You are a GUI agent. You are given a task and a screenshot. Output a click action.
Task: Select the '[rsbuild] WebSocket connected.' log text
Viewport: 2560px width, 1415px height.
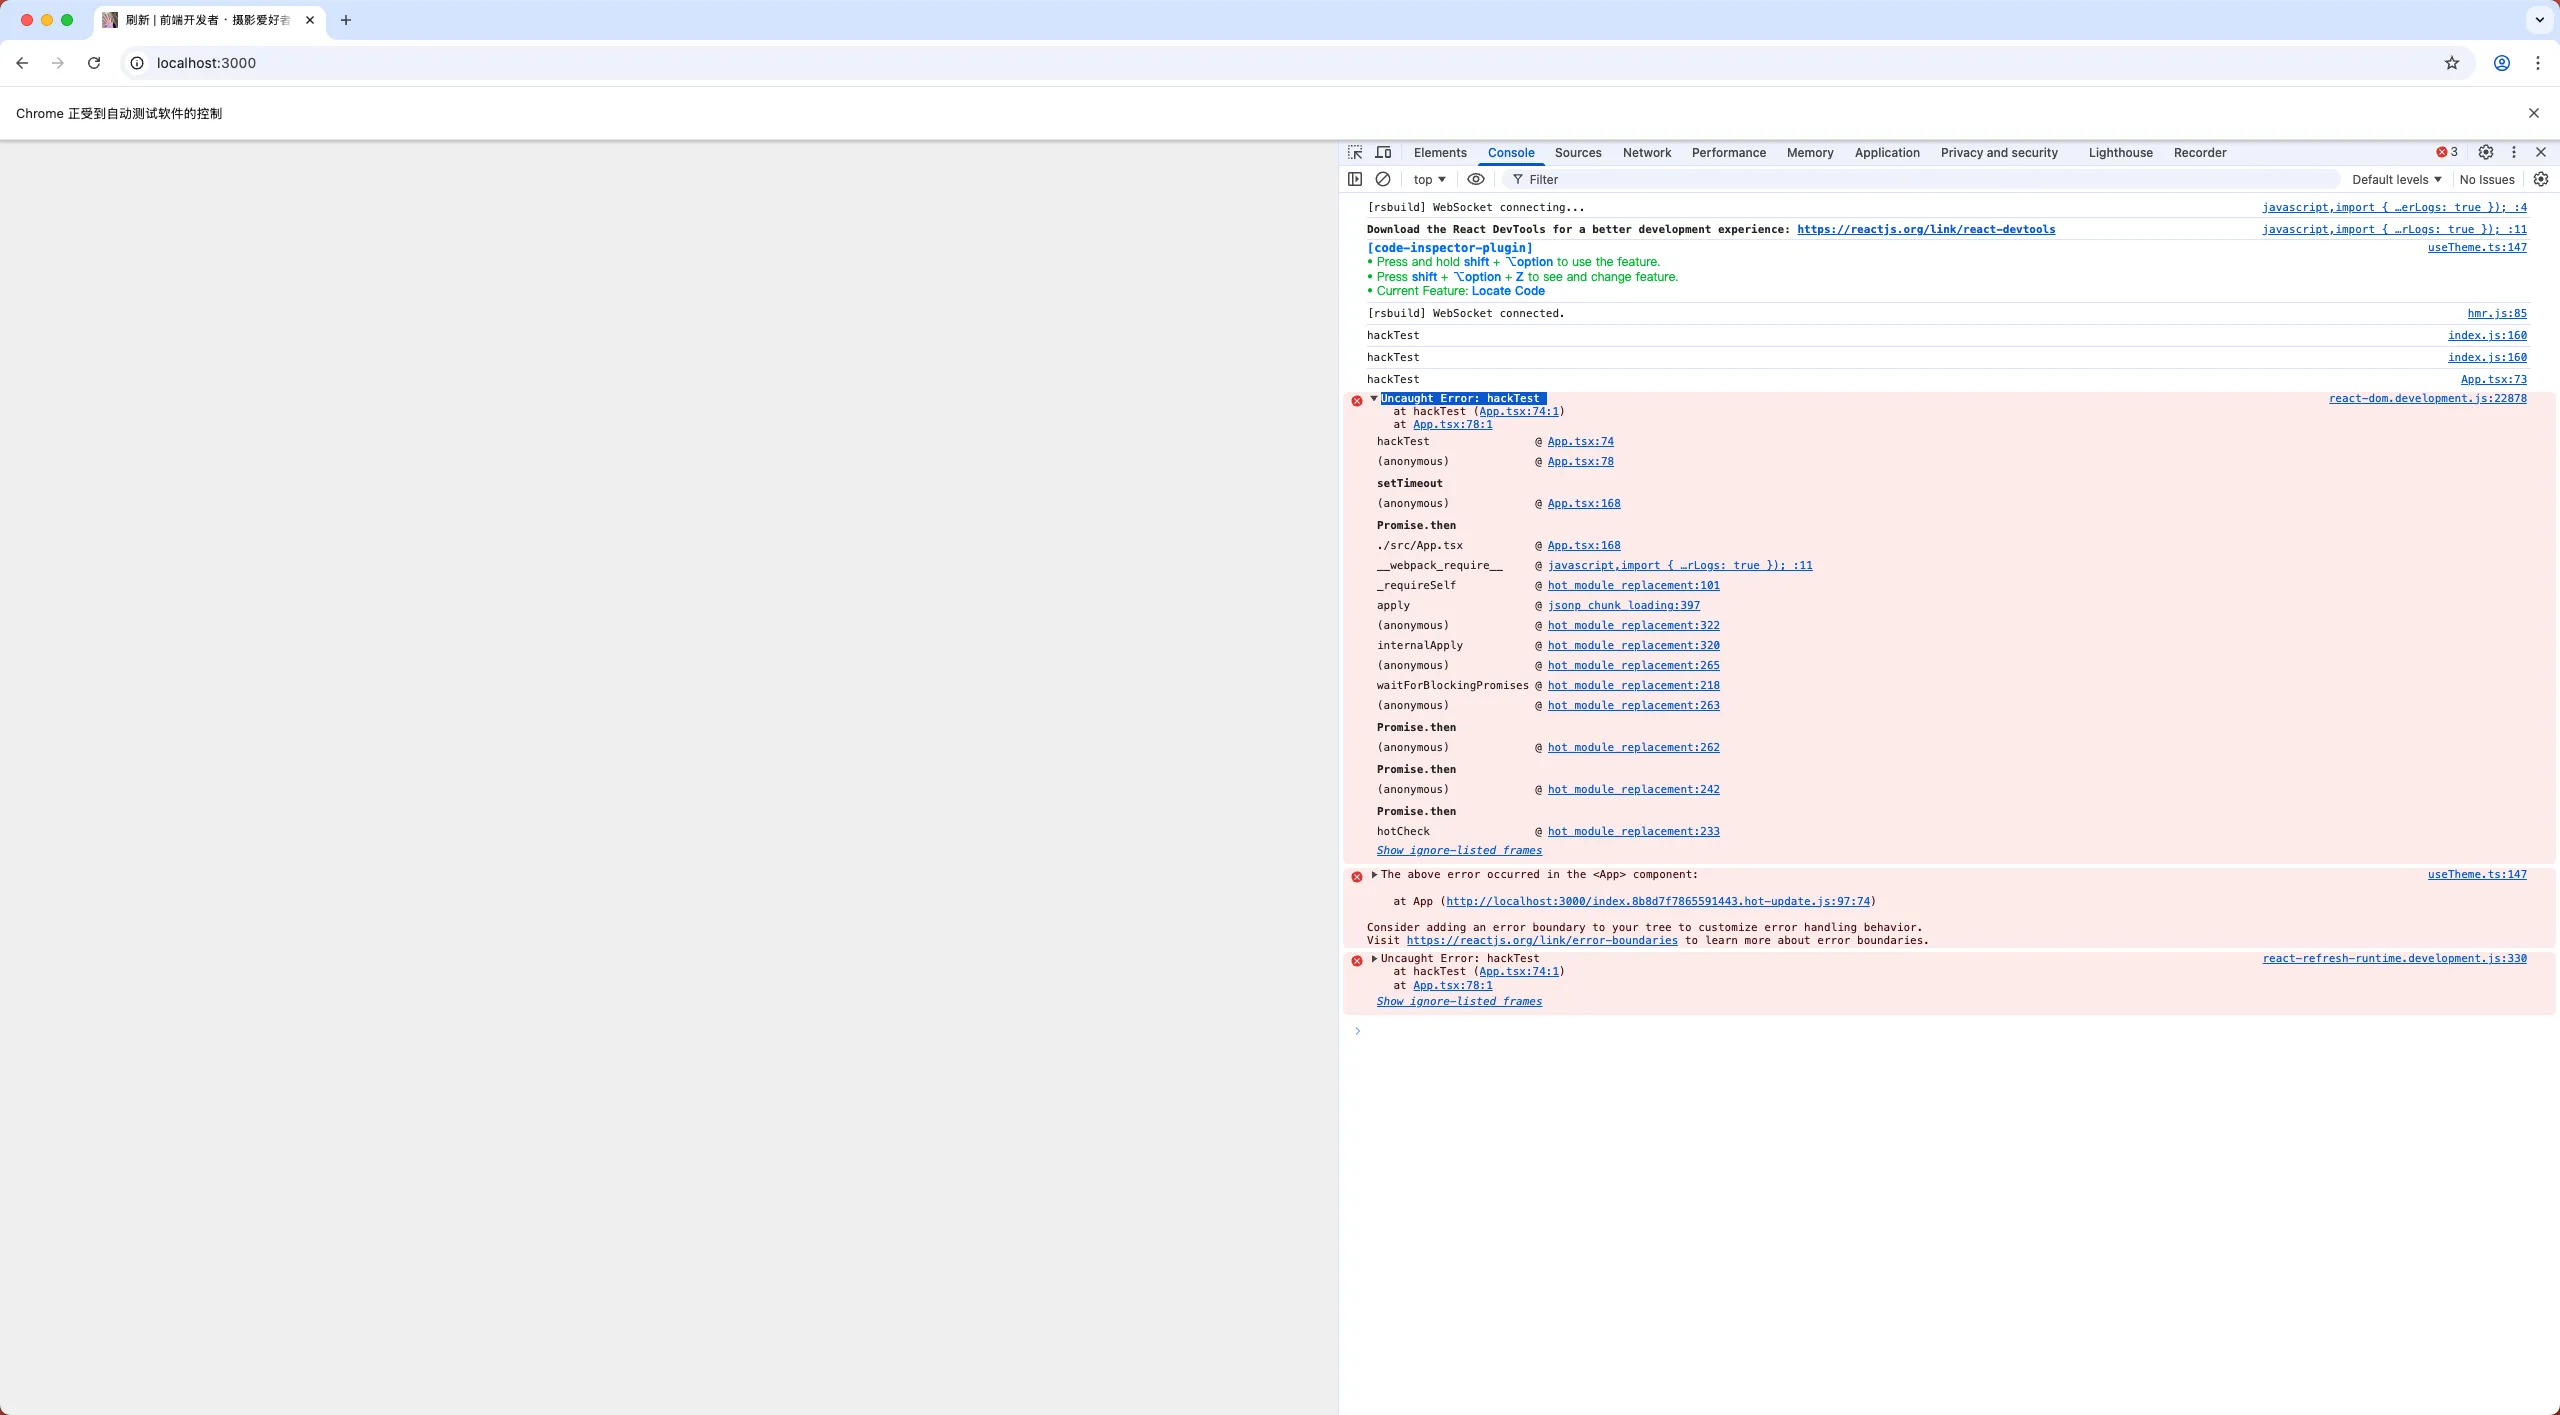pos(1466,313)
